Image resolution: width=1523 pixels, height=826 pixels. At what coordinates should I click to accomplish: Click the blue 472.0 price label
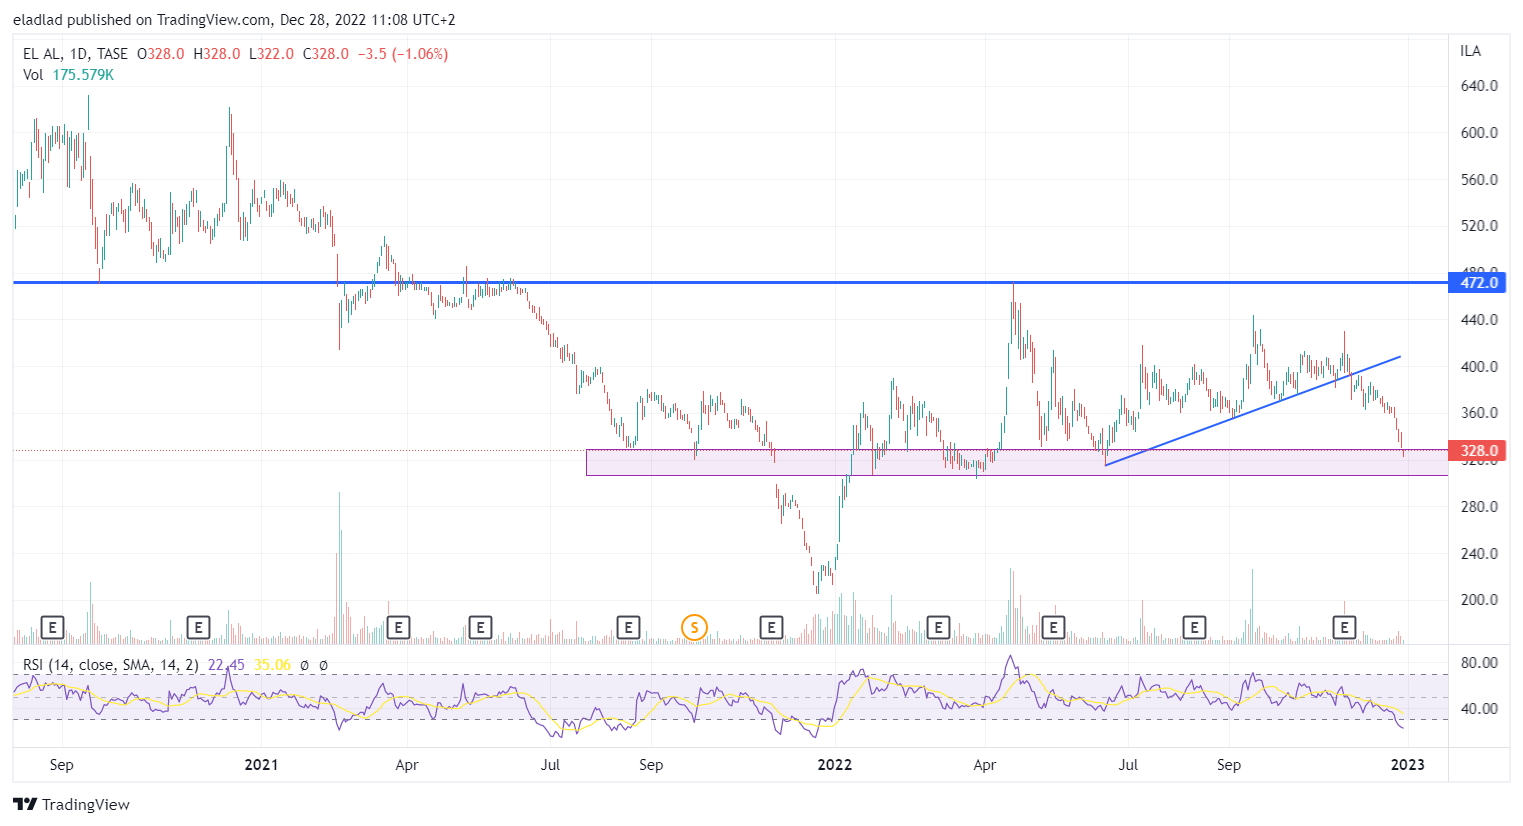pyautogui.click(x=1477, y=283)
